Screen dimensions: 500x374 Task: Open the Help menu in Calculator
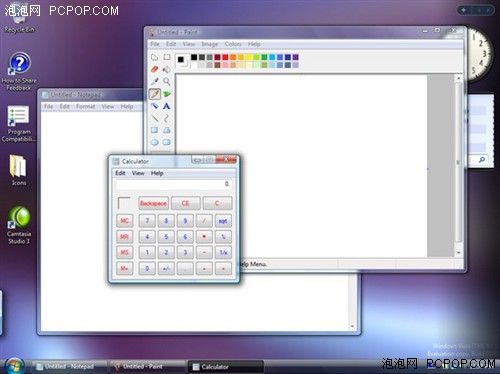157,173
